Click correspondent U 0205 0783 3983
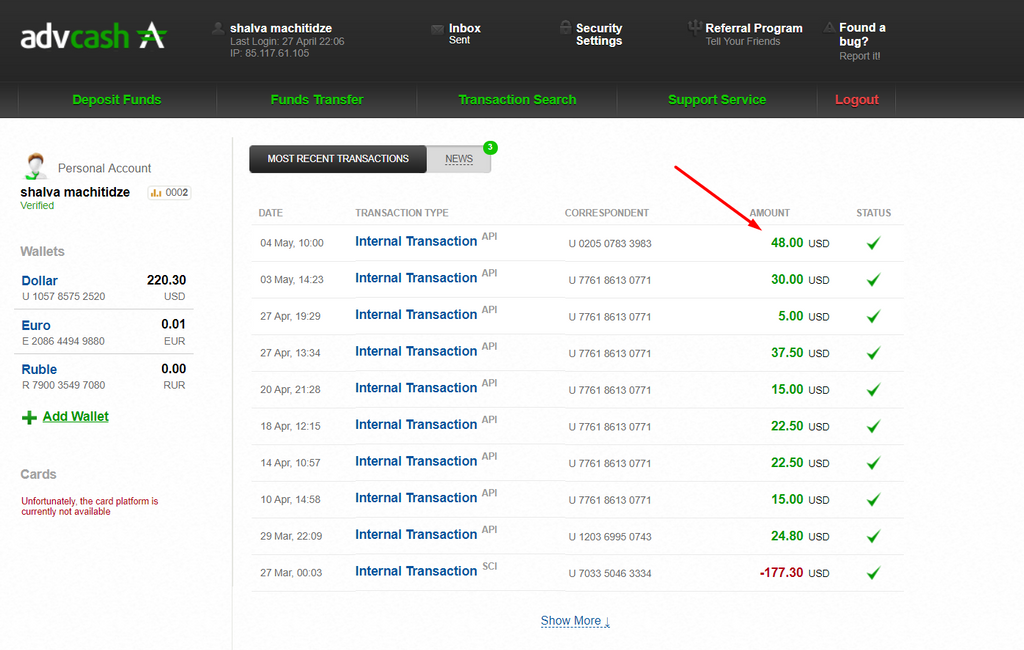The width and height of the screenshot is (1024, 650). coord(610,244)
